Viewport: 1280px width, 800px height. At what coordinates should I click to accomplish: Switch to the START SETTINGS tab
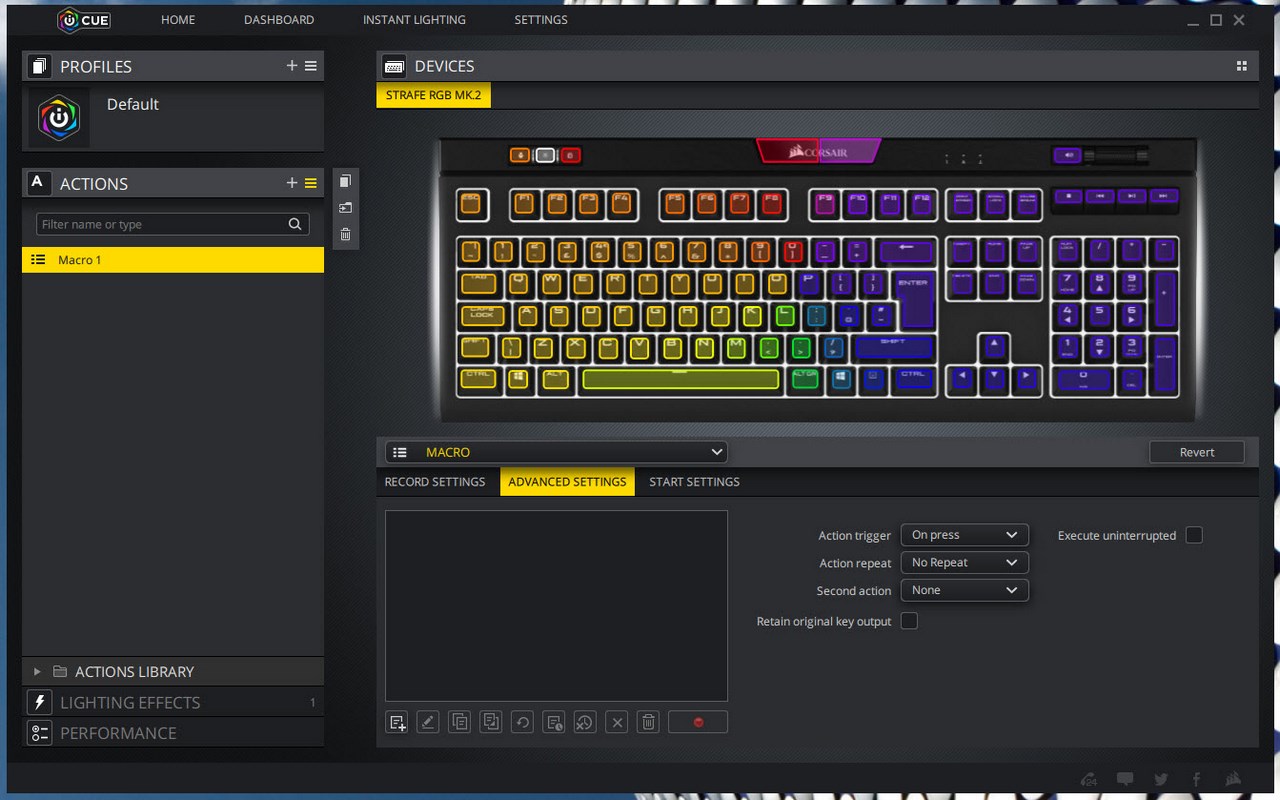pyautogui.click(x=694, y=481)
